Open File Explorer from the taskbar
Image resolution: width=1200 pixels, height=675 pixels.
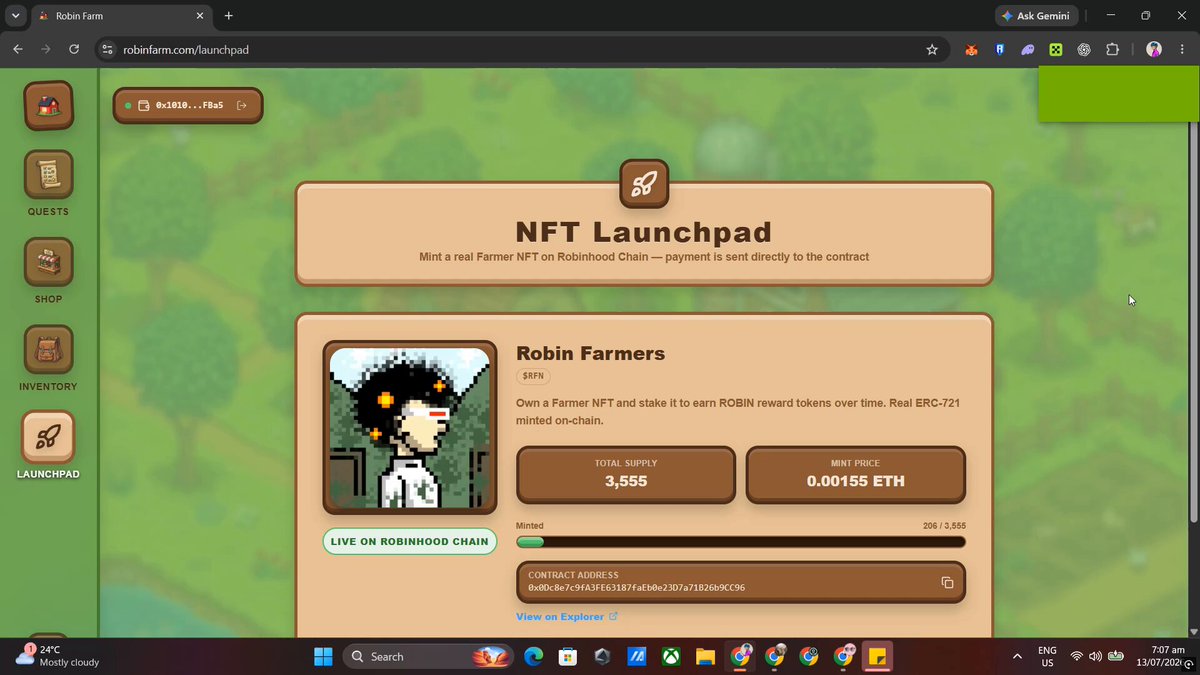(x=705, y=656)
